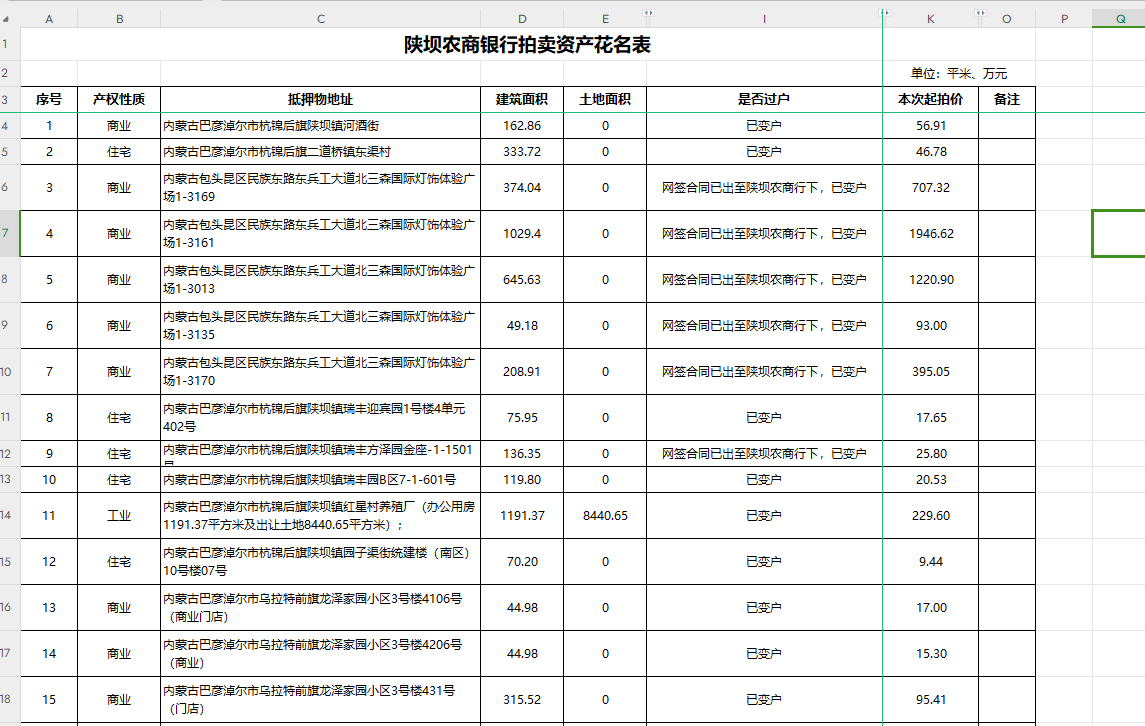Viewport: 1145px width, 726px height.
Task: Click starting price 56.91
Action: [930, 126]
